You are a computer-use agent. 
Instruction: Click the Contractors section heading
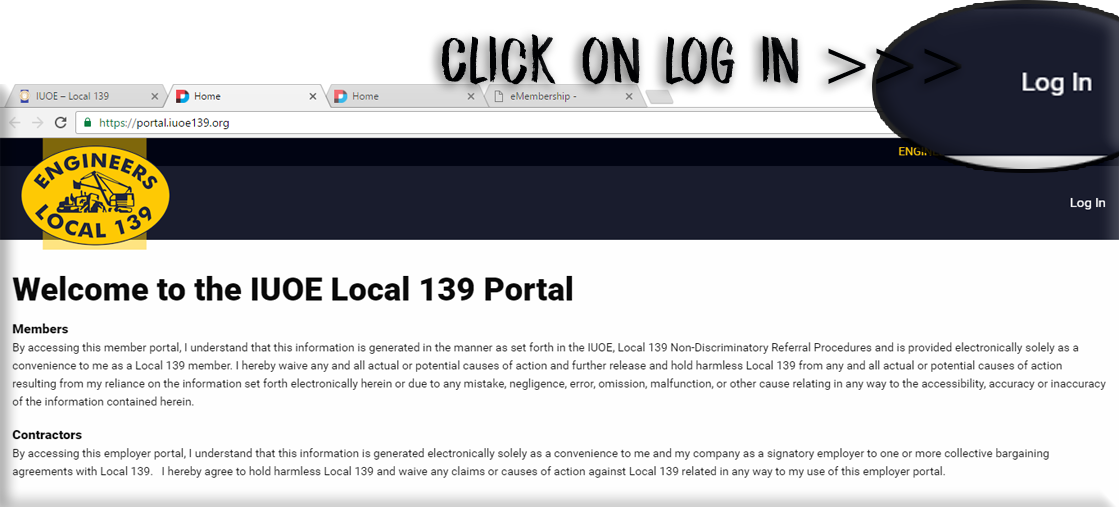[x=47, y=435]
